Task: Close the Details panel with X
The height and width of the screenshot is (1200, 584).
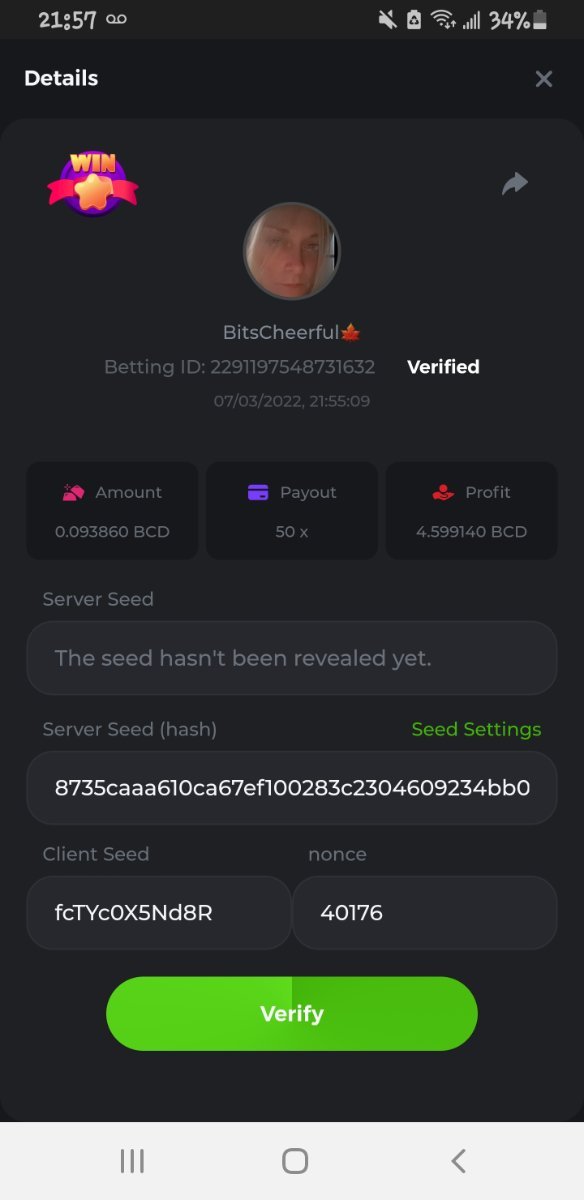Action: pyautogui.click(x=543, y=79)
